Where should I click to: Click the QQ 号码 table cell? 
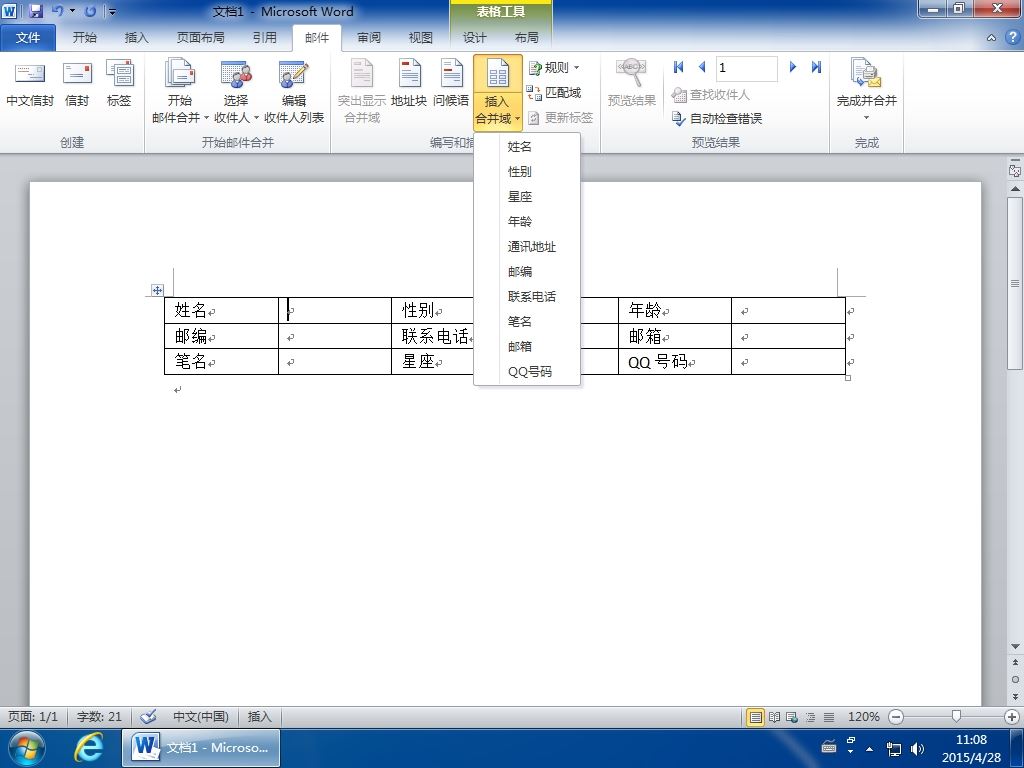click(675, 362)
